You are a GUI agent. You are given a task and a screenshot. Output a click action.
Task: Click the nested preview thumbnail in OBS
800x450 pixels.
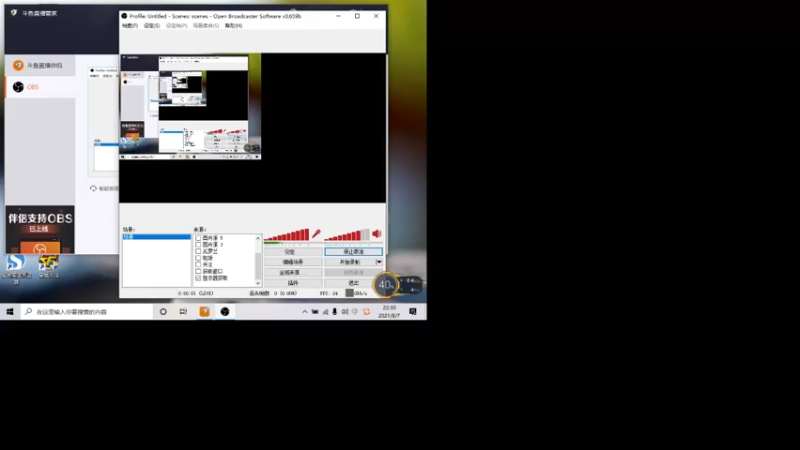point(190,107)
